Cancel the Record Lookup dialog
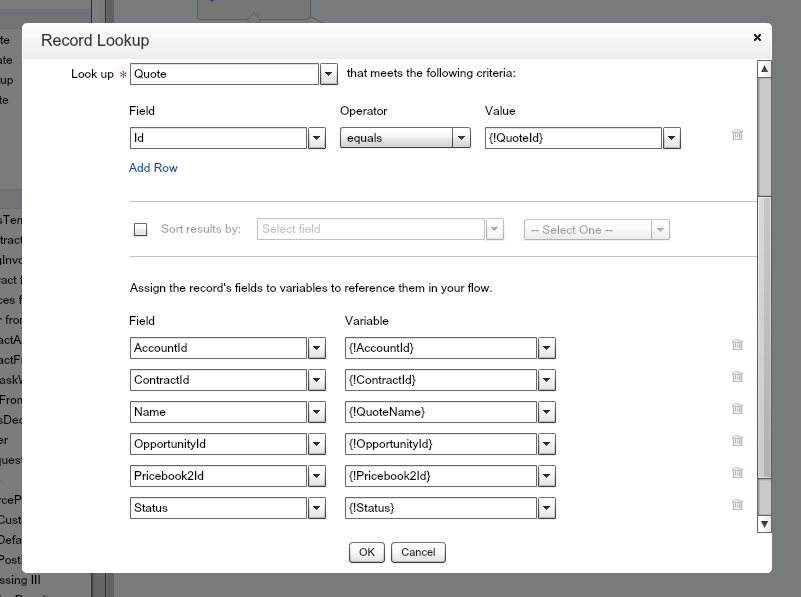This screenshot has height=597, width=801. pyautogui.click(x=418, y=553)
